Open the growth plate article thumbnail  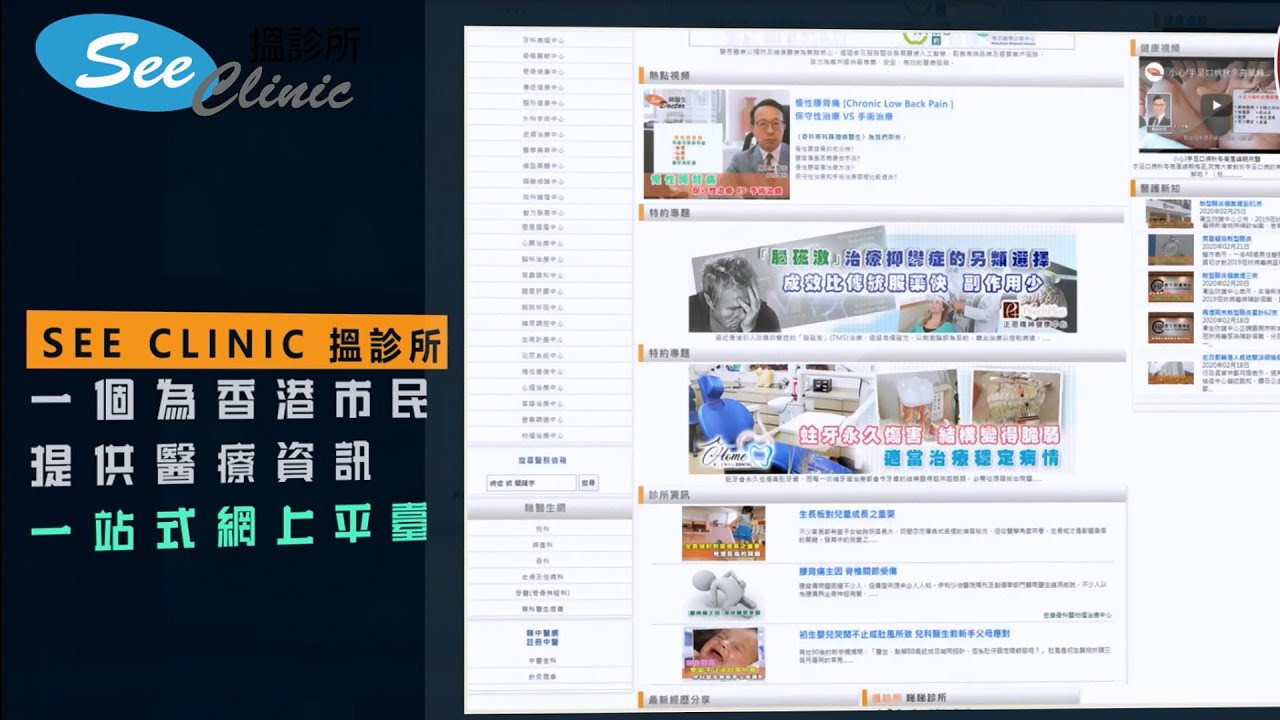pos(723,533)
